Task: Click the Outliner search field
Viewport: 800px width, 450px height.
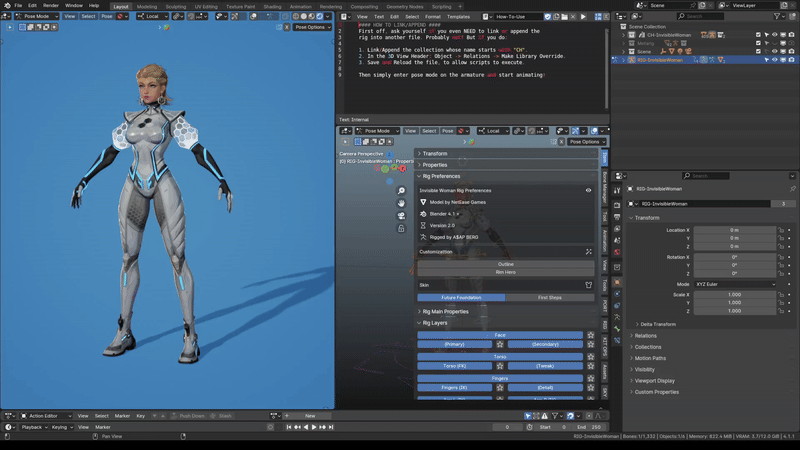Action: point(700,16)
